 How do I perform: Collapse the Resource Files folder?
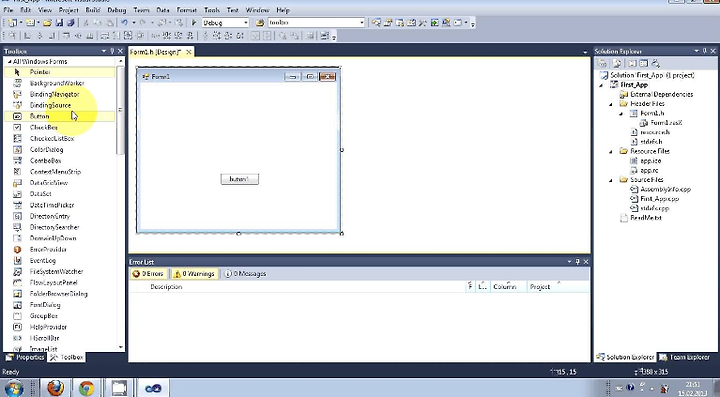(611, 151)
